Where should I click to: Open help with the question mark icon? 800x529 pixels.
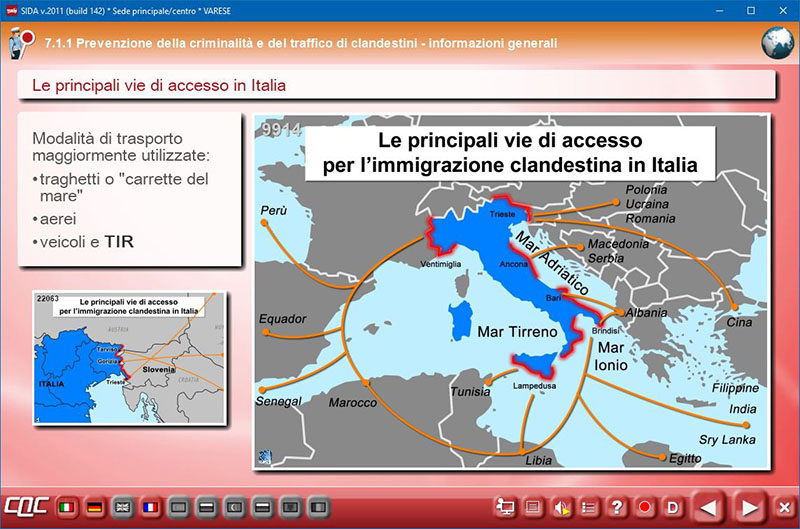click(x=618, y=507)
